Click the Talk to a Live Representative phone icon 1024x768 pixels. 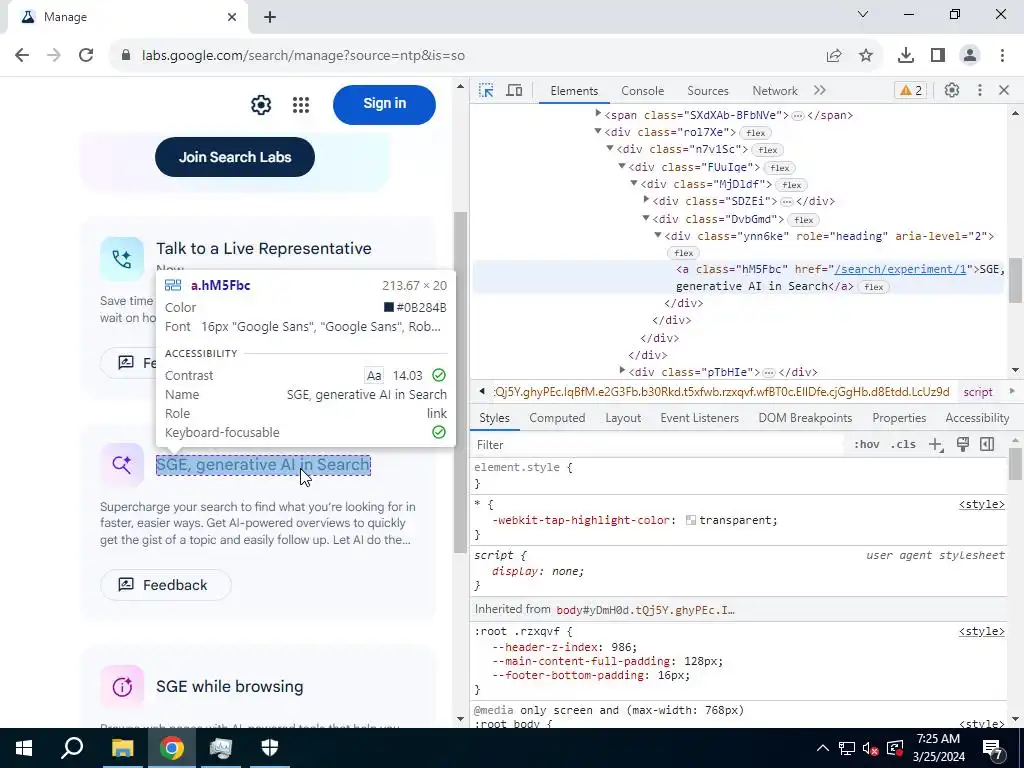122,259
